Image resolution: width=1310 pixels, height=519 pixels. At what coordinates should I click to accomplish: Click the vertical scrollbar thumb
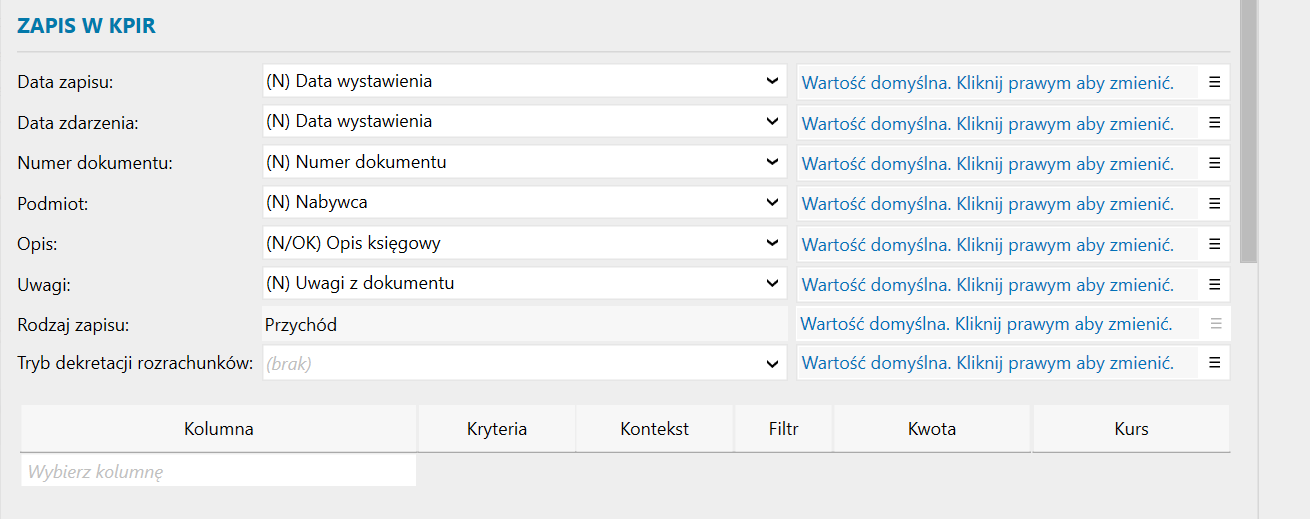(1248, 130)
